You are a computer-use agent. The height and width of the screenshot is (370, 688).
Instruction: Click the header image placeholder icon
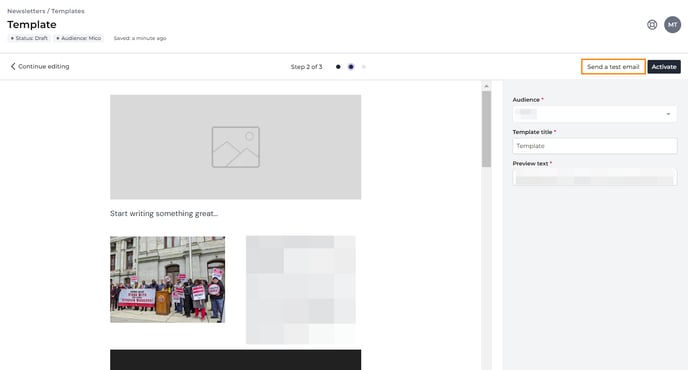click(x=236, y=147)
